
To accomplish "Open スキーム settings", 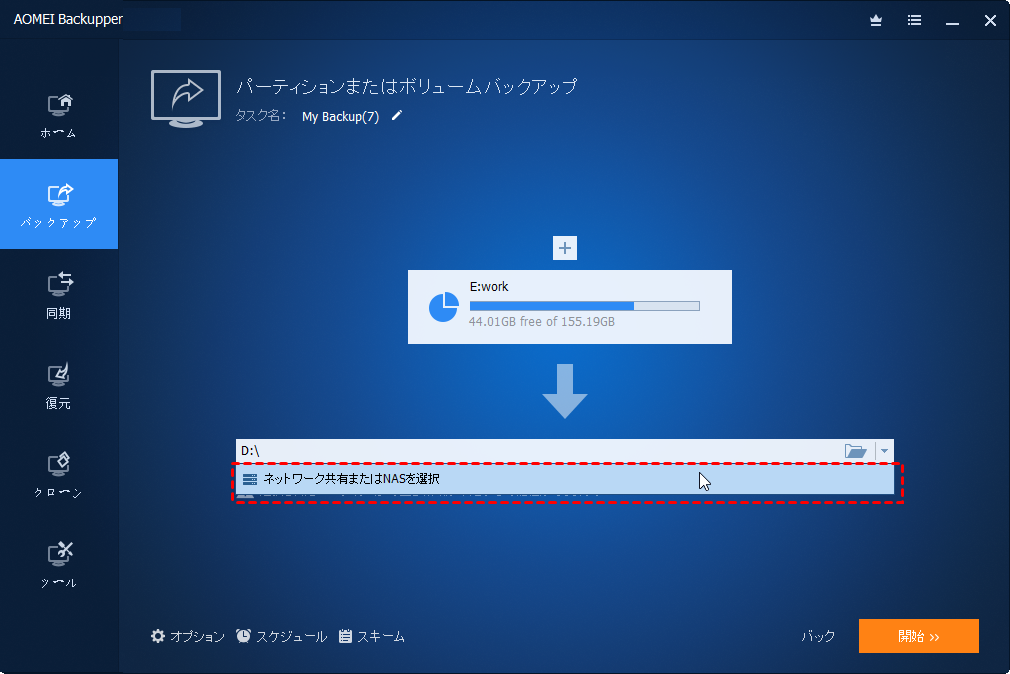I will coord(372,637).
